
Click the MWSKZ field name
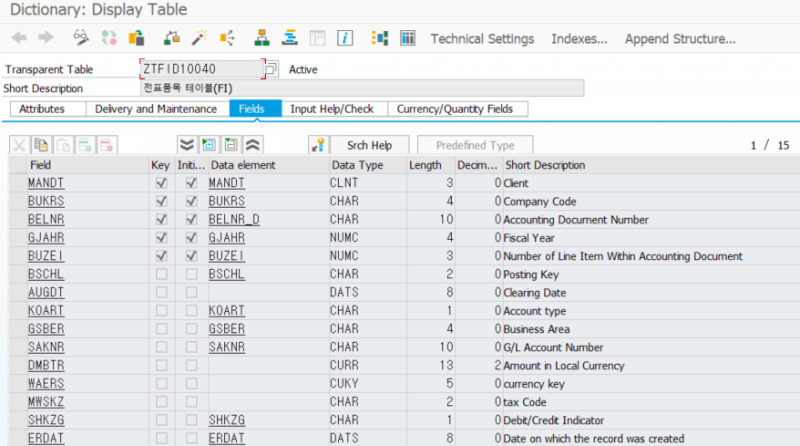pyautogui.click(x=46, y=402)
